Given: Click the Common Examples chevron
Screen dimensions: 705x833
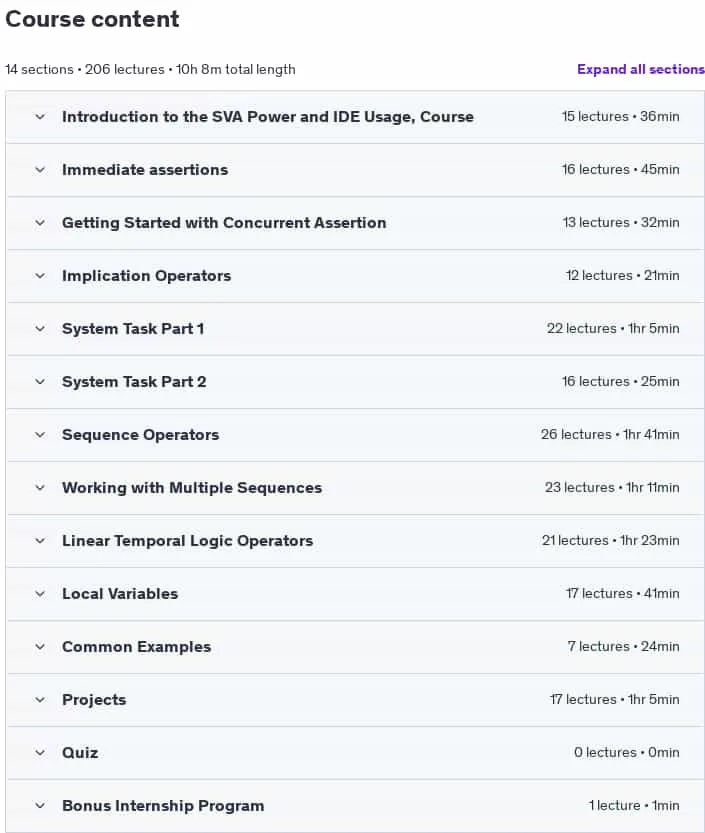Looking at the screenshot, I should 40,647.
